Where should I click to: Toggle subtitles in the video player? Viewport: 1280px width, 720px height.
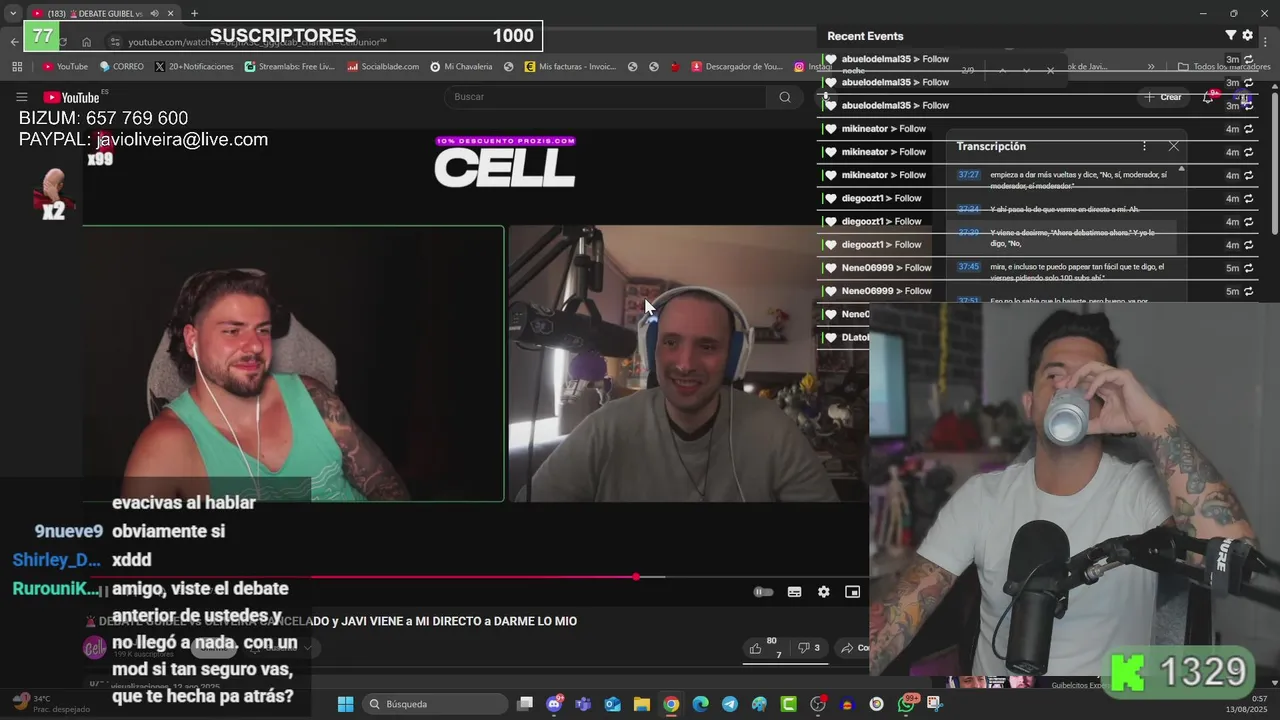(x=794, y=592)
